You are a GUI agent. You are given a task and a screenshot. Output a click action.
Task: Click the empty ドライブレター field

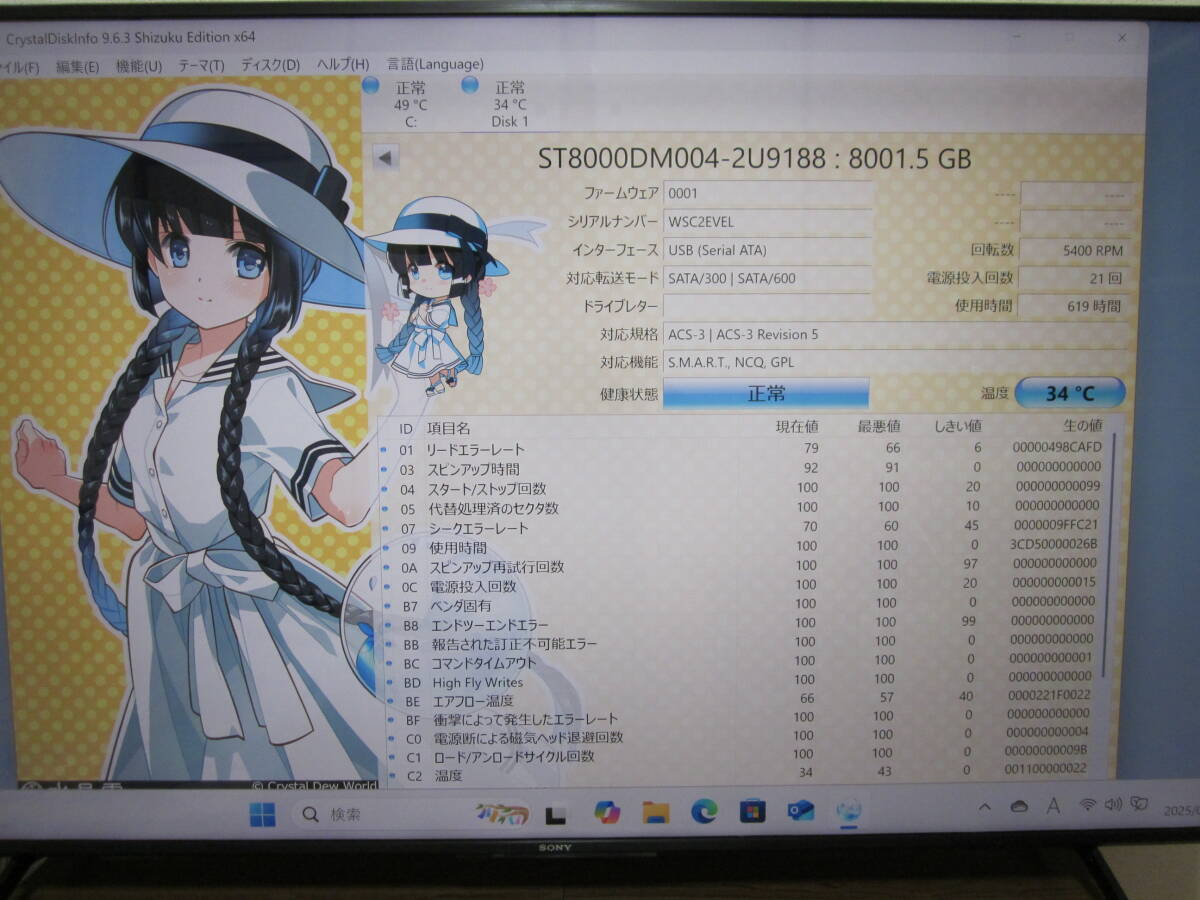tap(768, 306)
